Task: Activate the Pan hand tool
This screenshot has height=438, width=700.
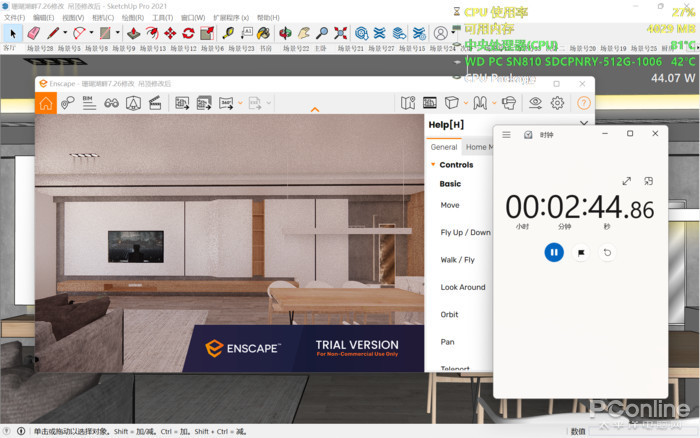Action: click(x=304, y=33)
